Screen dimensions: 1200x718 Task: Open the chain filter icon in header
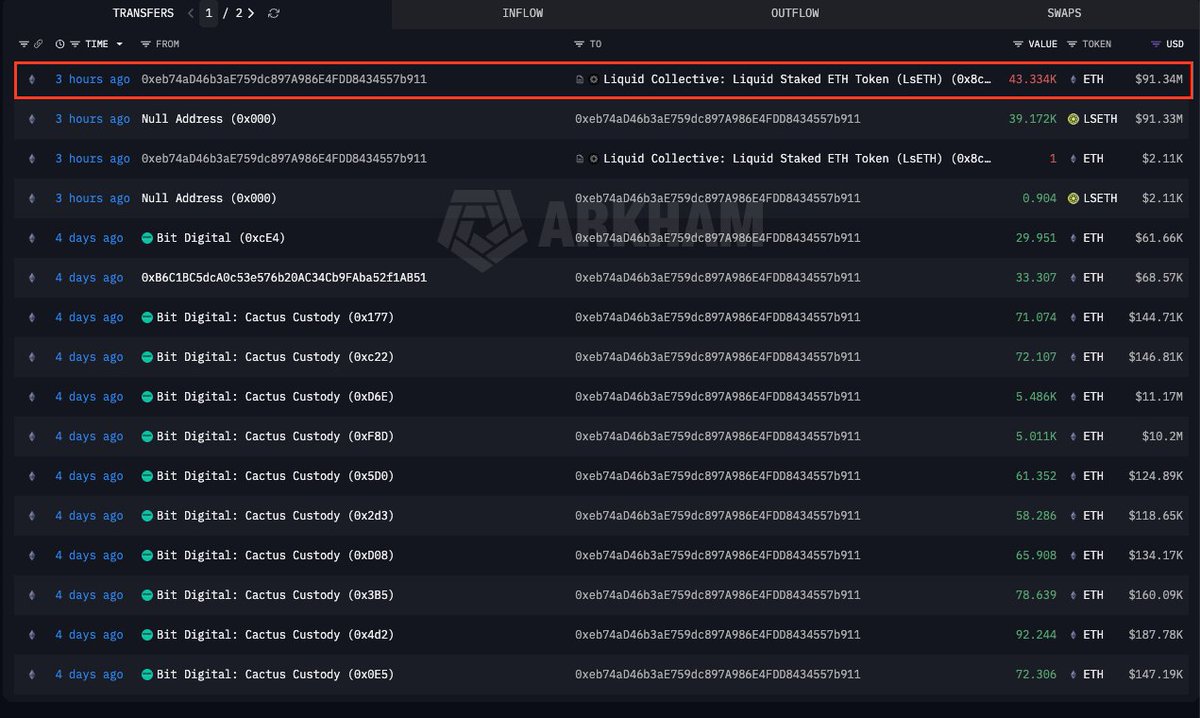click(x=24, y=44)
